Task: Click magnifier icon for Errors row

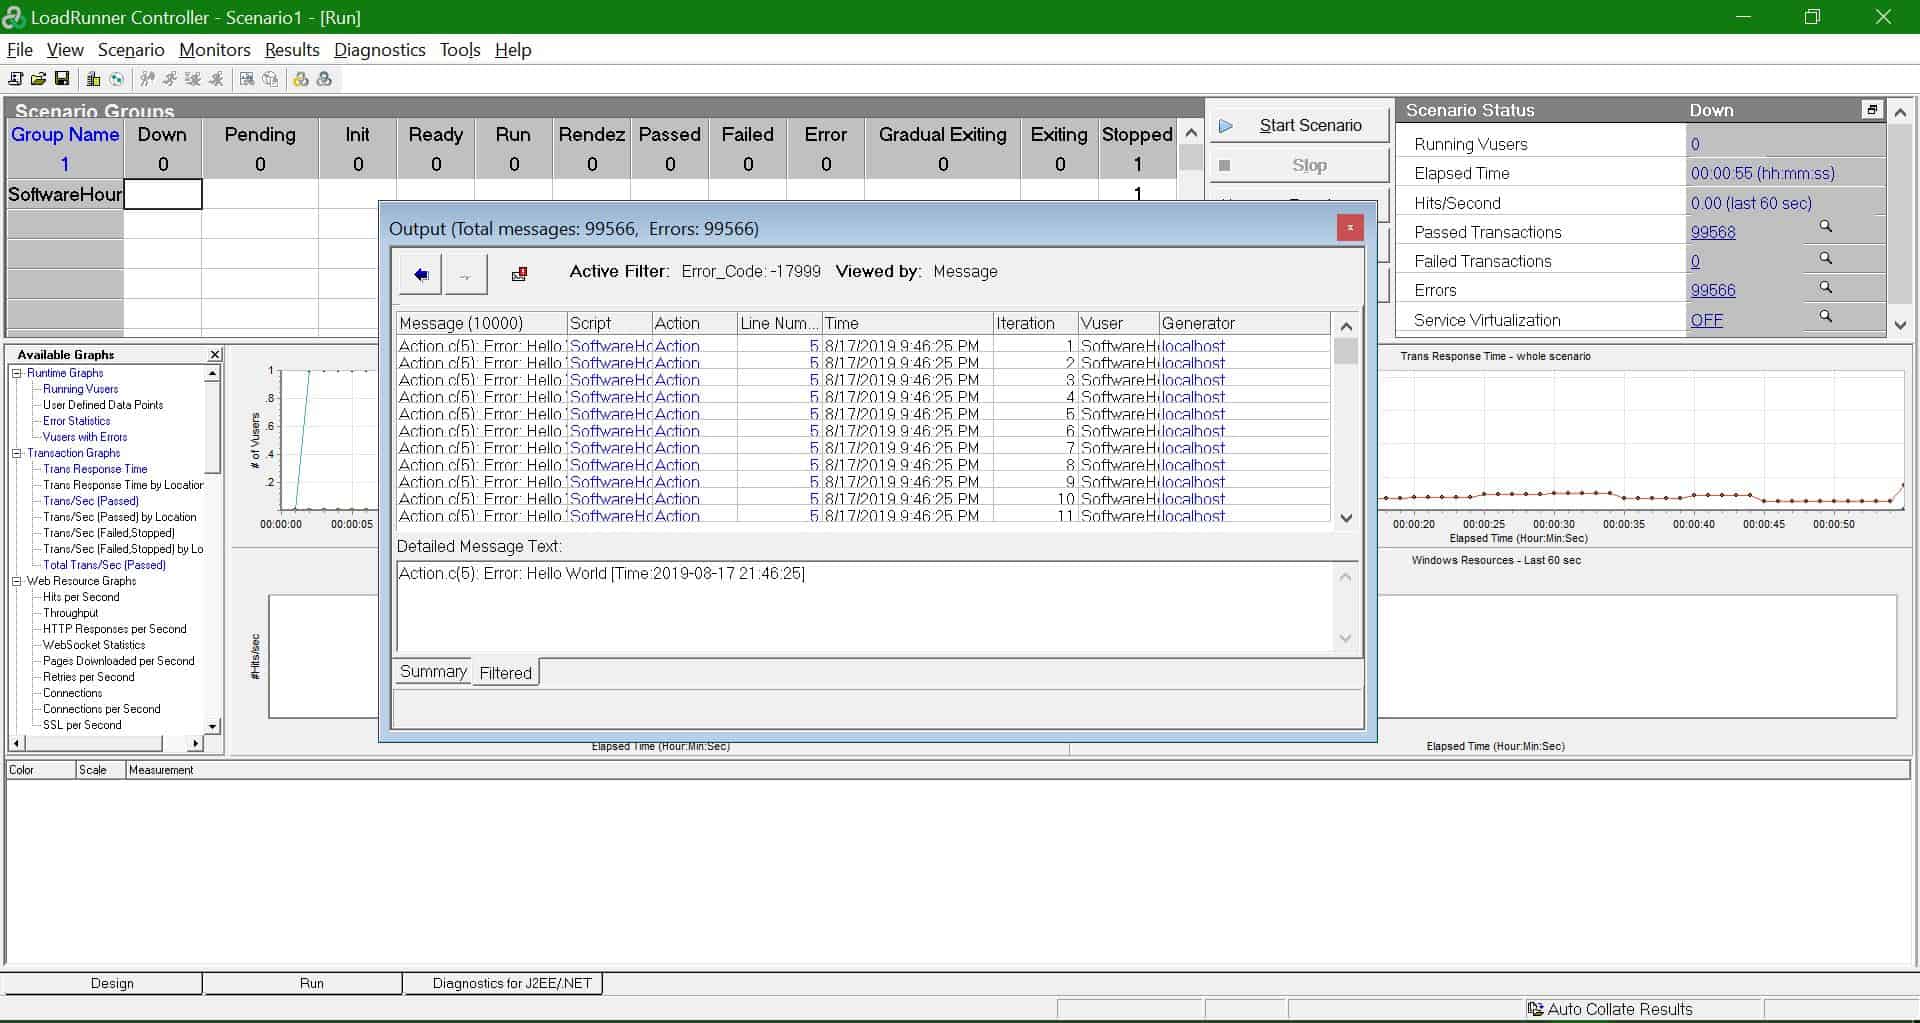Action: (1825, 287)
